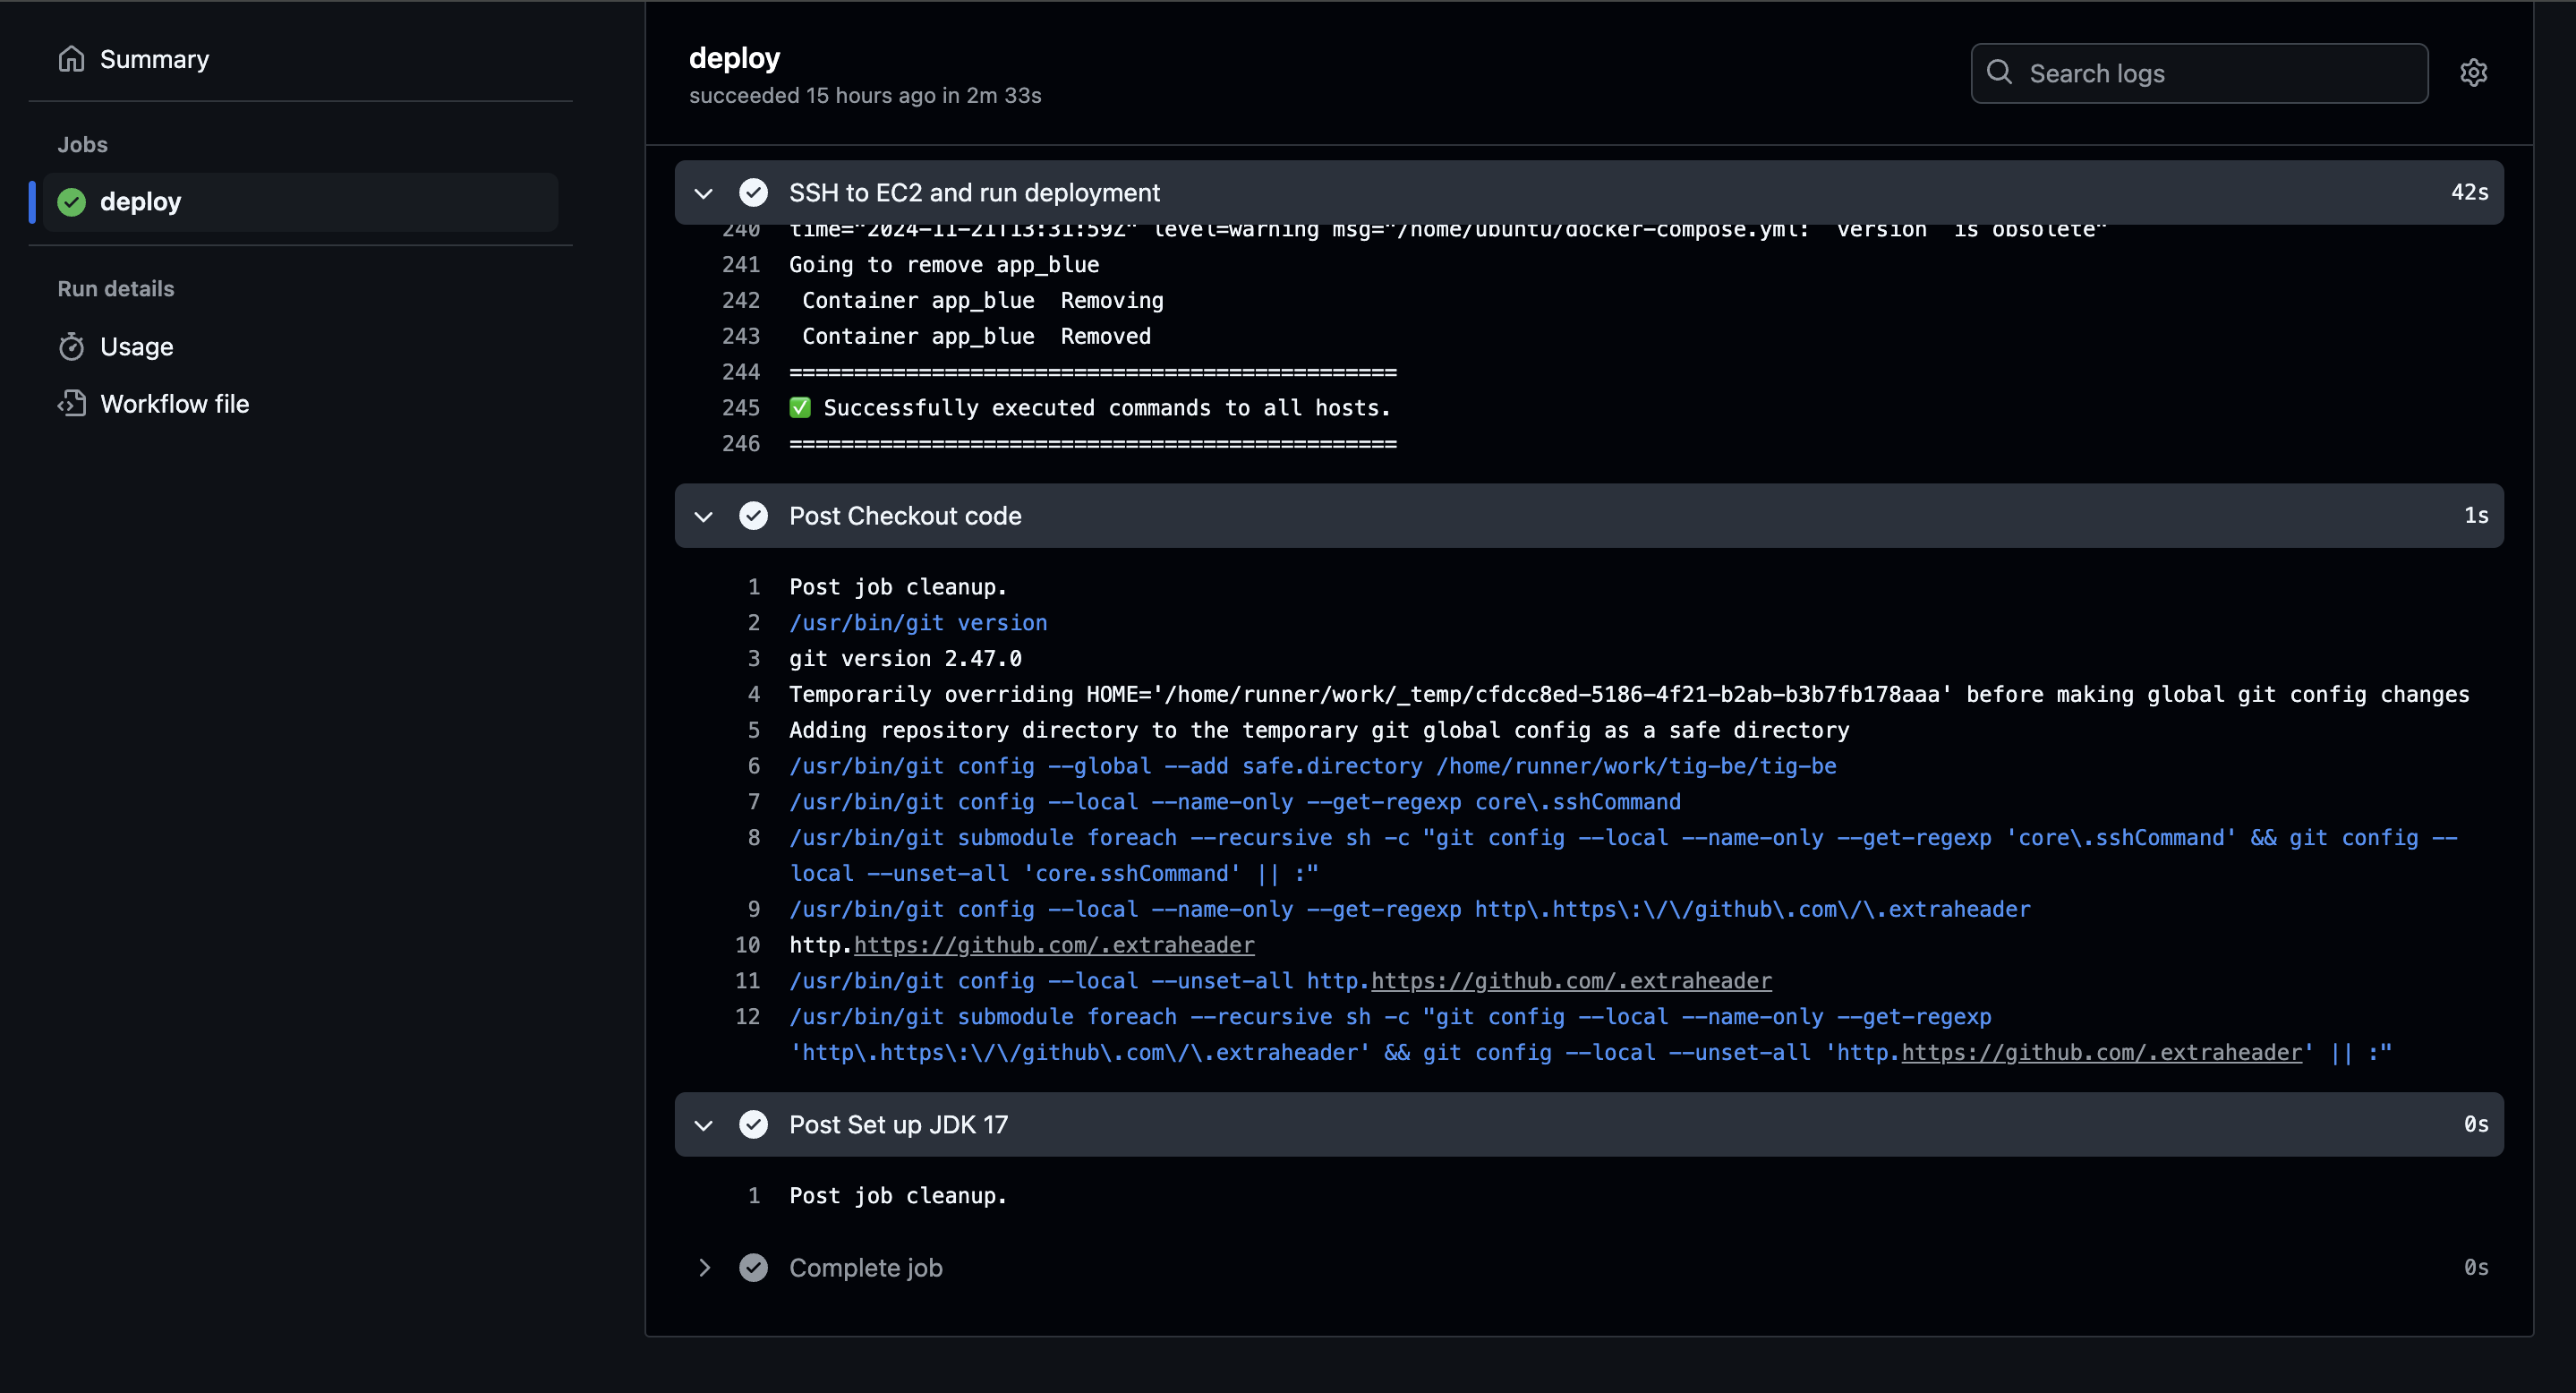Click the search magnifier icon
The image size is (2576, 1393).
[x=1999, y=73]
